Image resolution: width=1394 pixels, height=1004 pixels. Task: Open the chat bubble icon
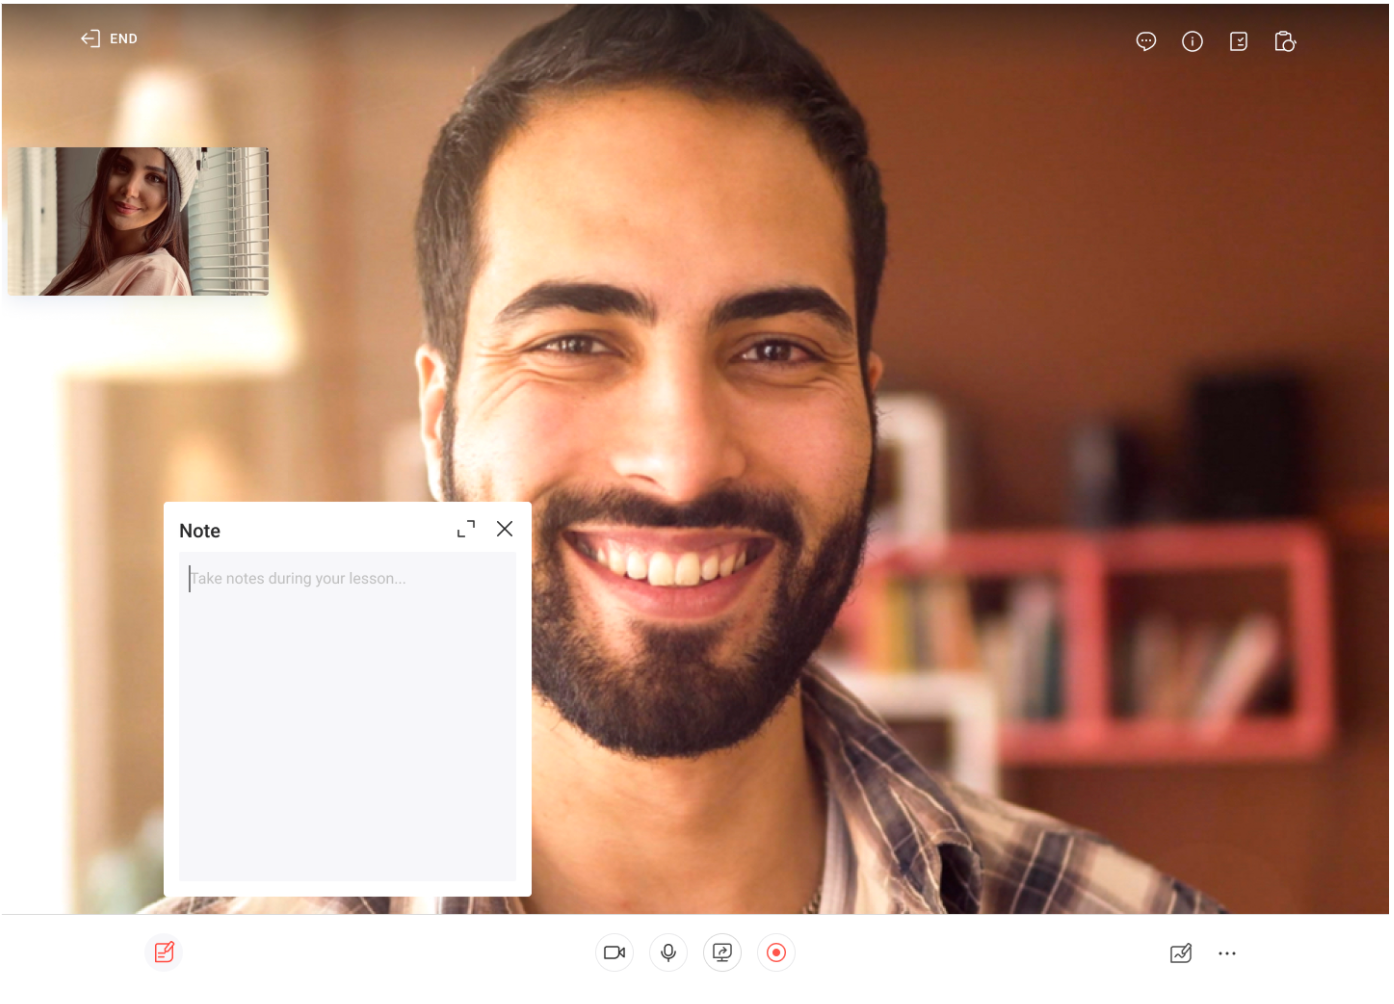[1146, 41]
